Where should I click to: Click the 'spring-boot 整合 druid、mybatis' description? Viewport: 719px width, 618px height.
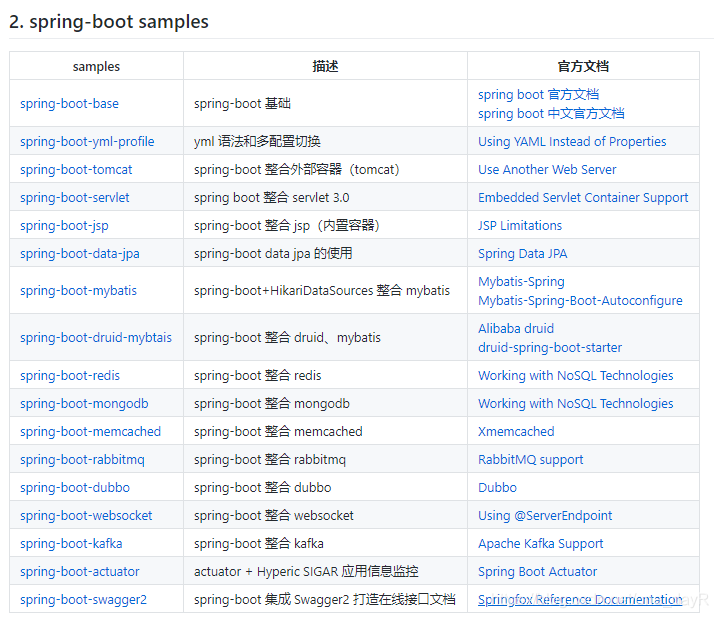(x=287, y=338)
